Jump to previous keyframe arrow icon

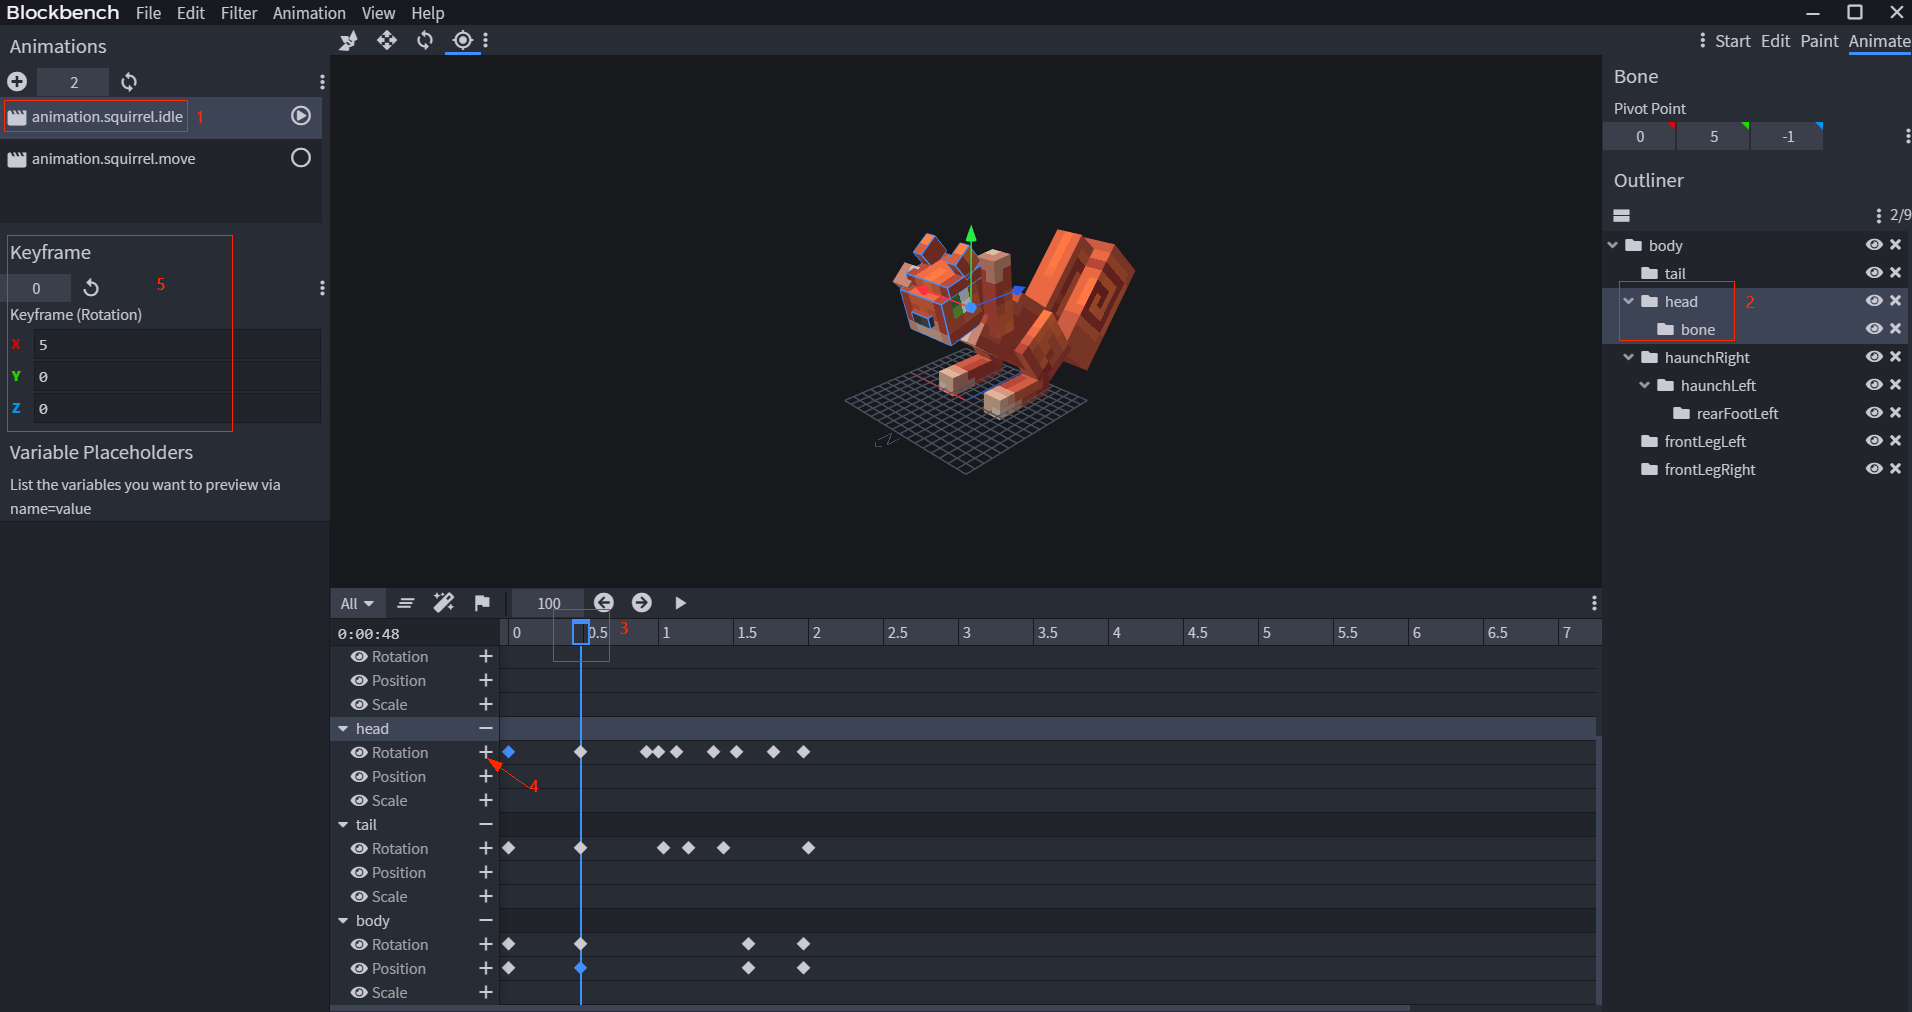tap(604, 602)
